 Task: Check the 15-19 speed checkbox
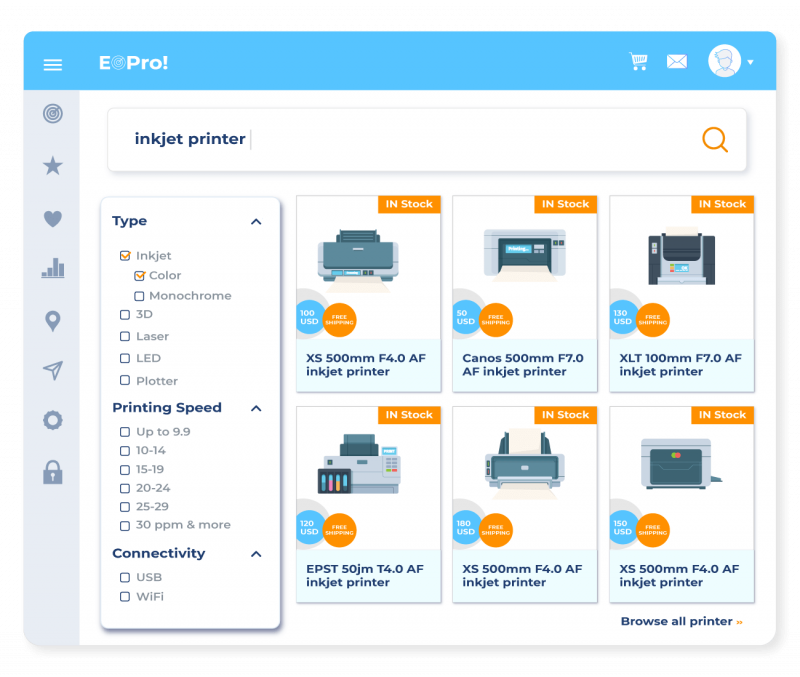[x=124, y=469]
